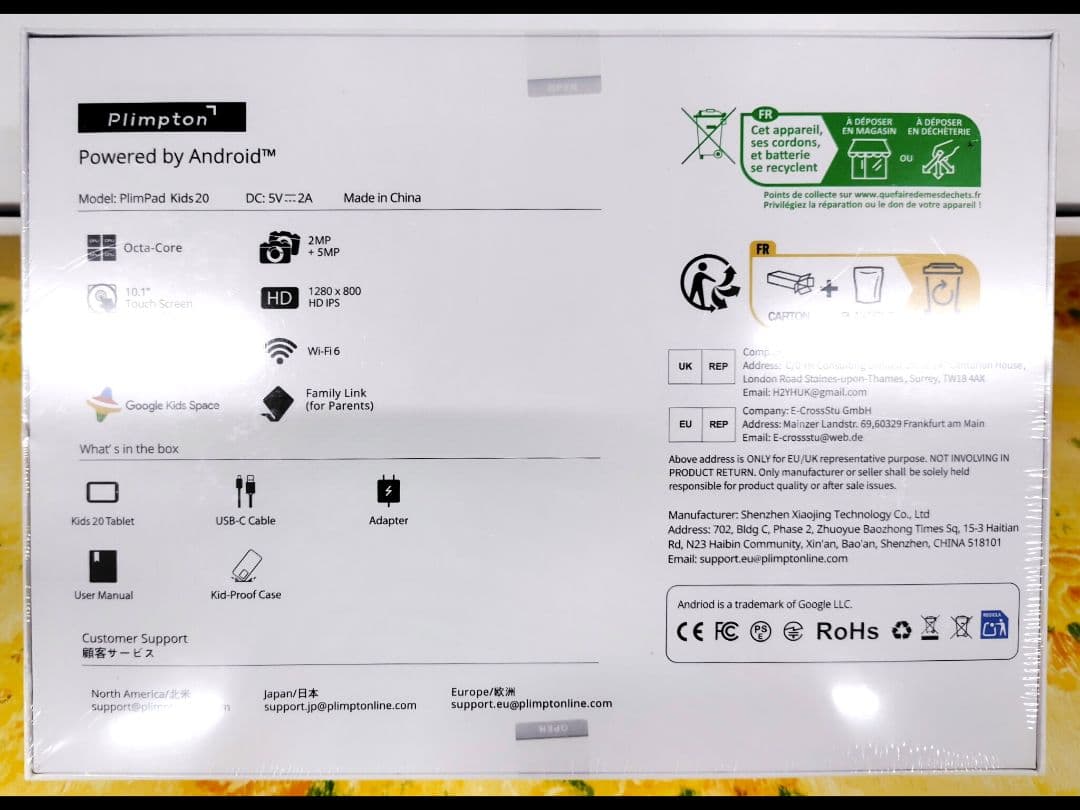Click the PSE circle mark
This screenshot has height=810, width=1080.
coord(760,632)
